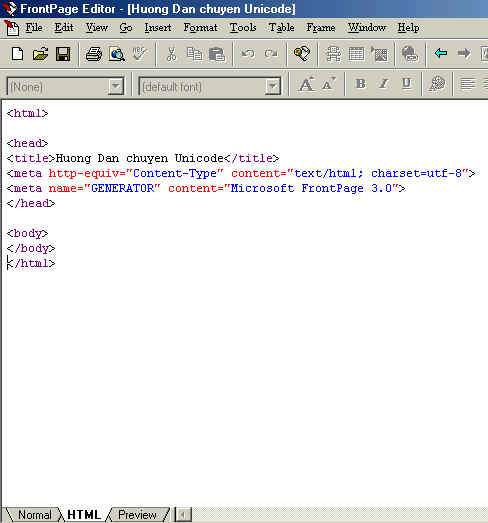Open the Window menu
This screenshot has width=488, height=523.
pos(367,28)
